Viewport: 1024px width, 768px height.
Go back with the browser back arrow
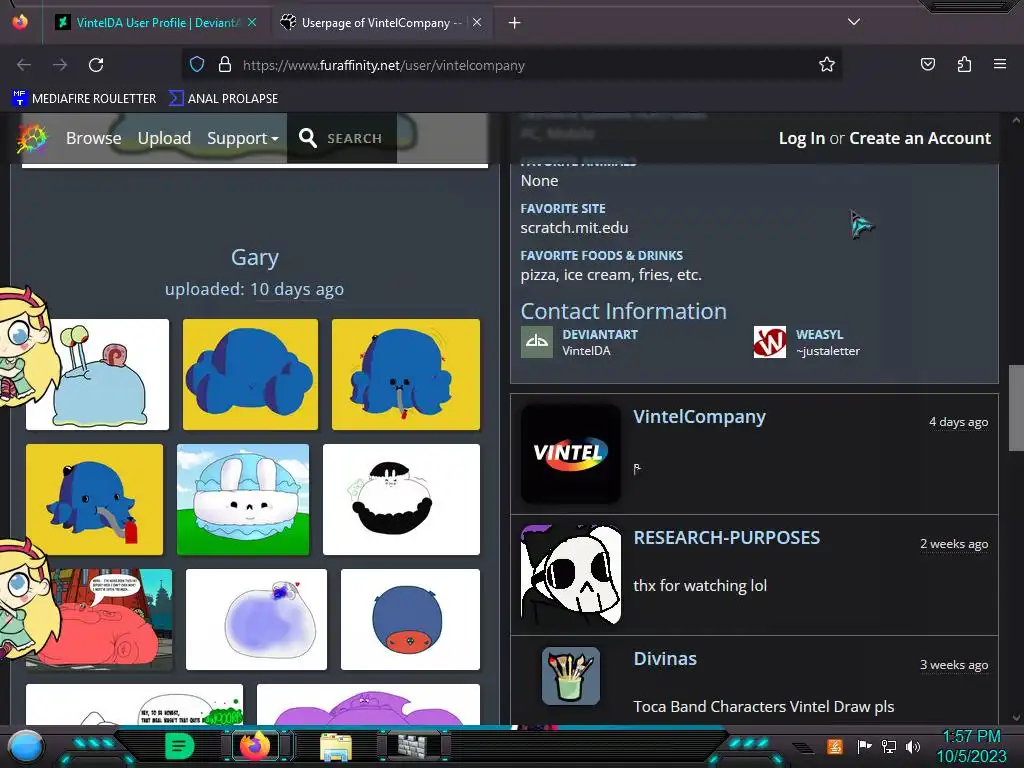24,65
